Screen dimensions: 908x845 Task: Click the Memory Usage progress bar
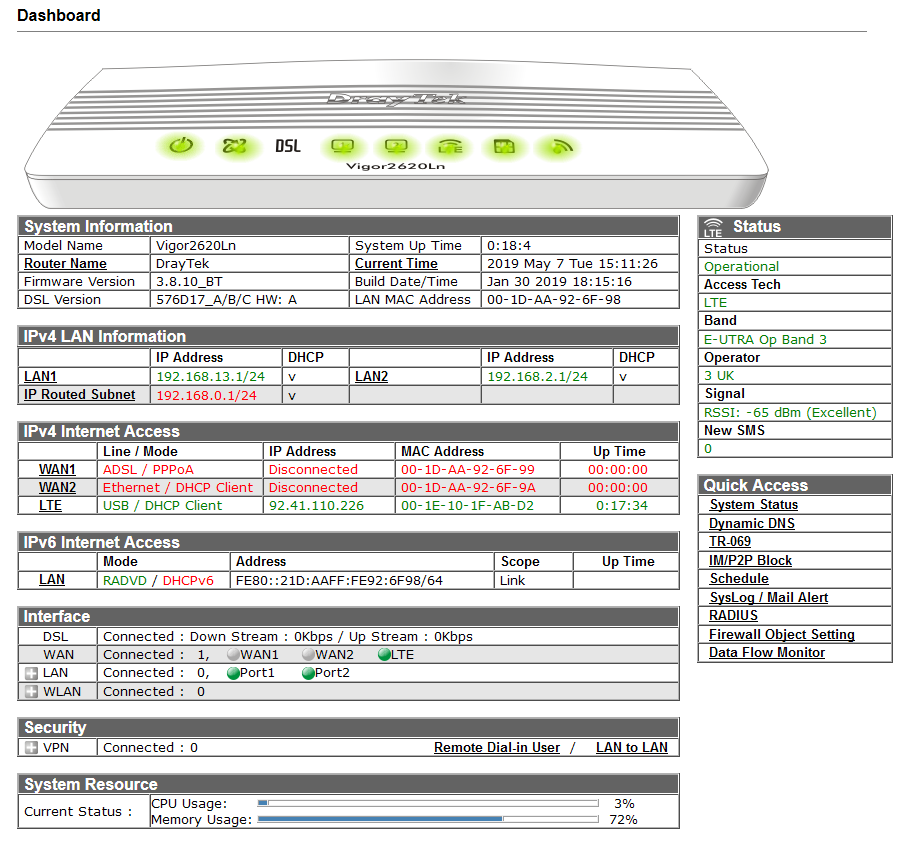click(x=427, y=820)
